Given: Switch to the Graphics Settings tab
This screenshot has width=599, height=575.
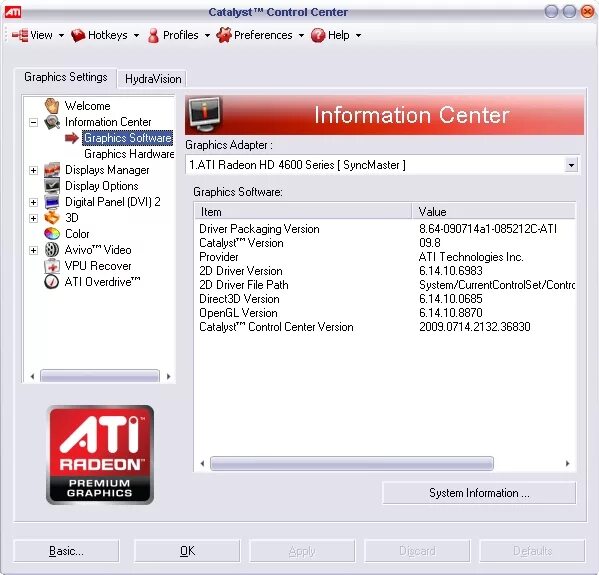Looking at the screenshot, I should click(x=66, y=77).
